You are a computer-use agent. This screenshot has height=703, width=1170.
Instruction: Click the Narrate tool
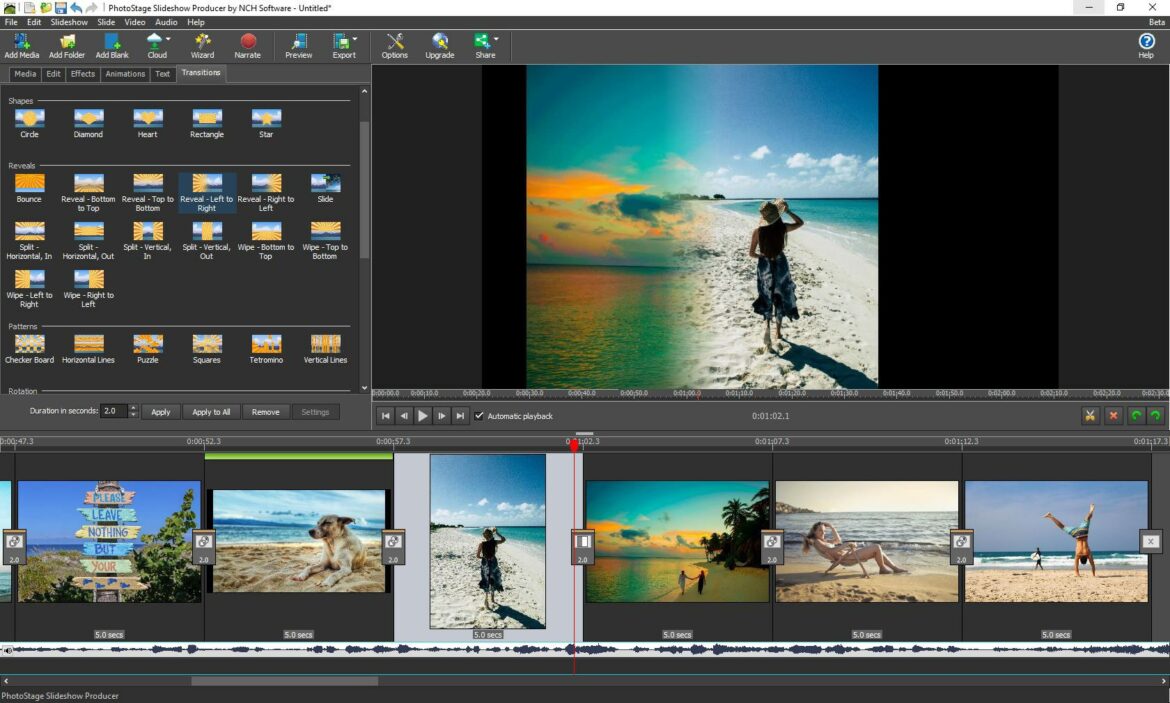click(x=247, y=45)
